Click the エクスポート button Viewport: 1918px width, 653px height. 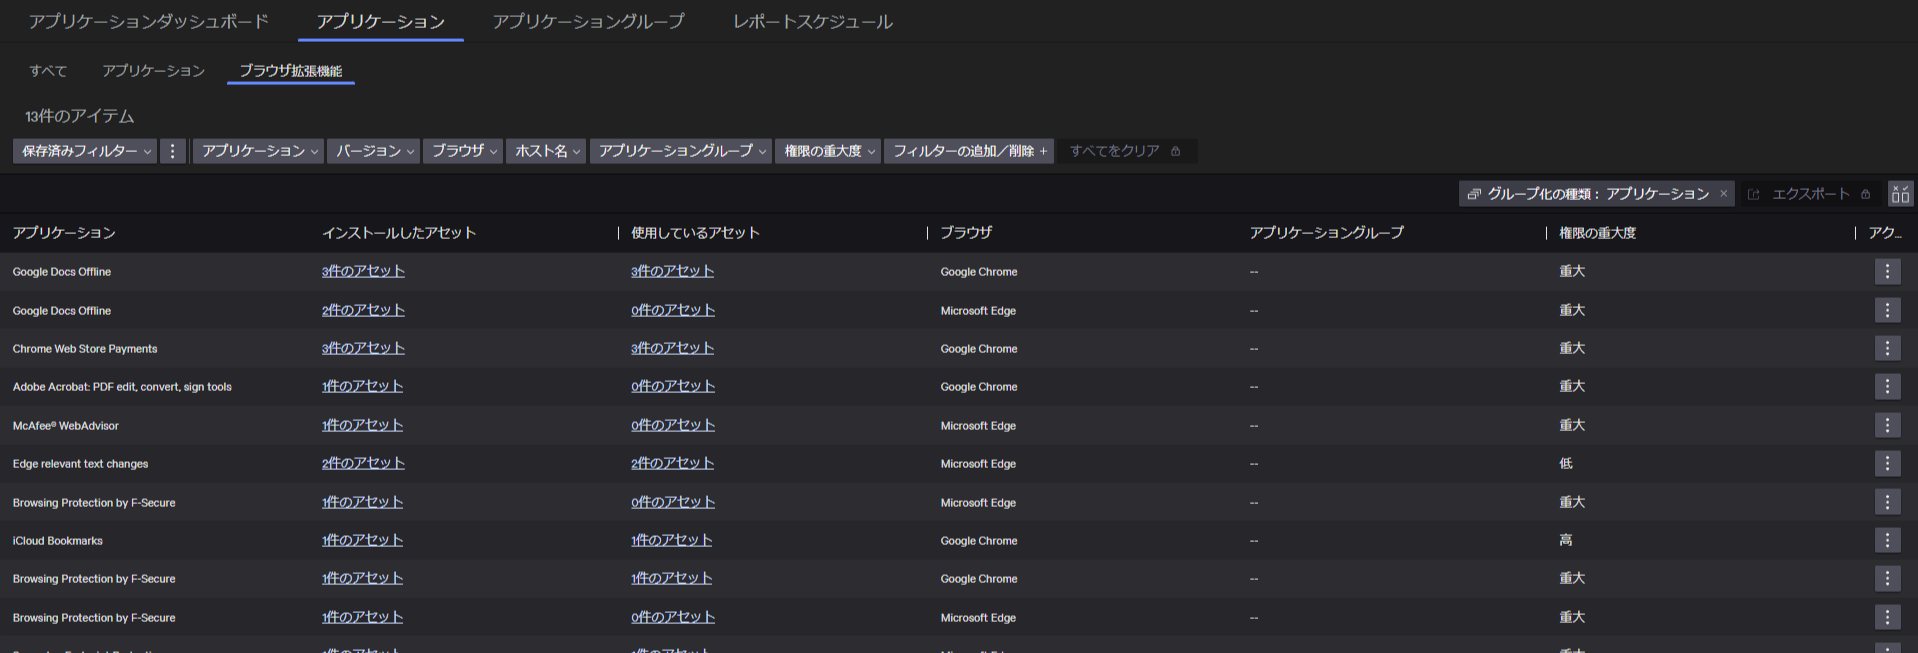point(1810,194)
